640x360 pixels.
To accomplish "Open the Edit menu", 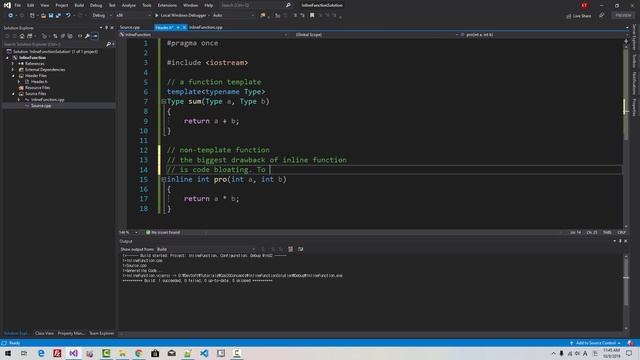I will 31,5.
